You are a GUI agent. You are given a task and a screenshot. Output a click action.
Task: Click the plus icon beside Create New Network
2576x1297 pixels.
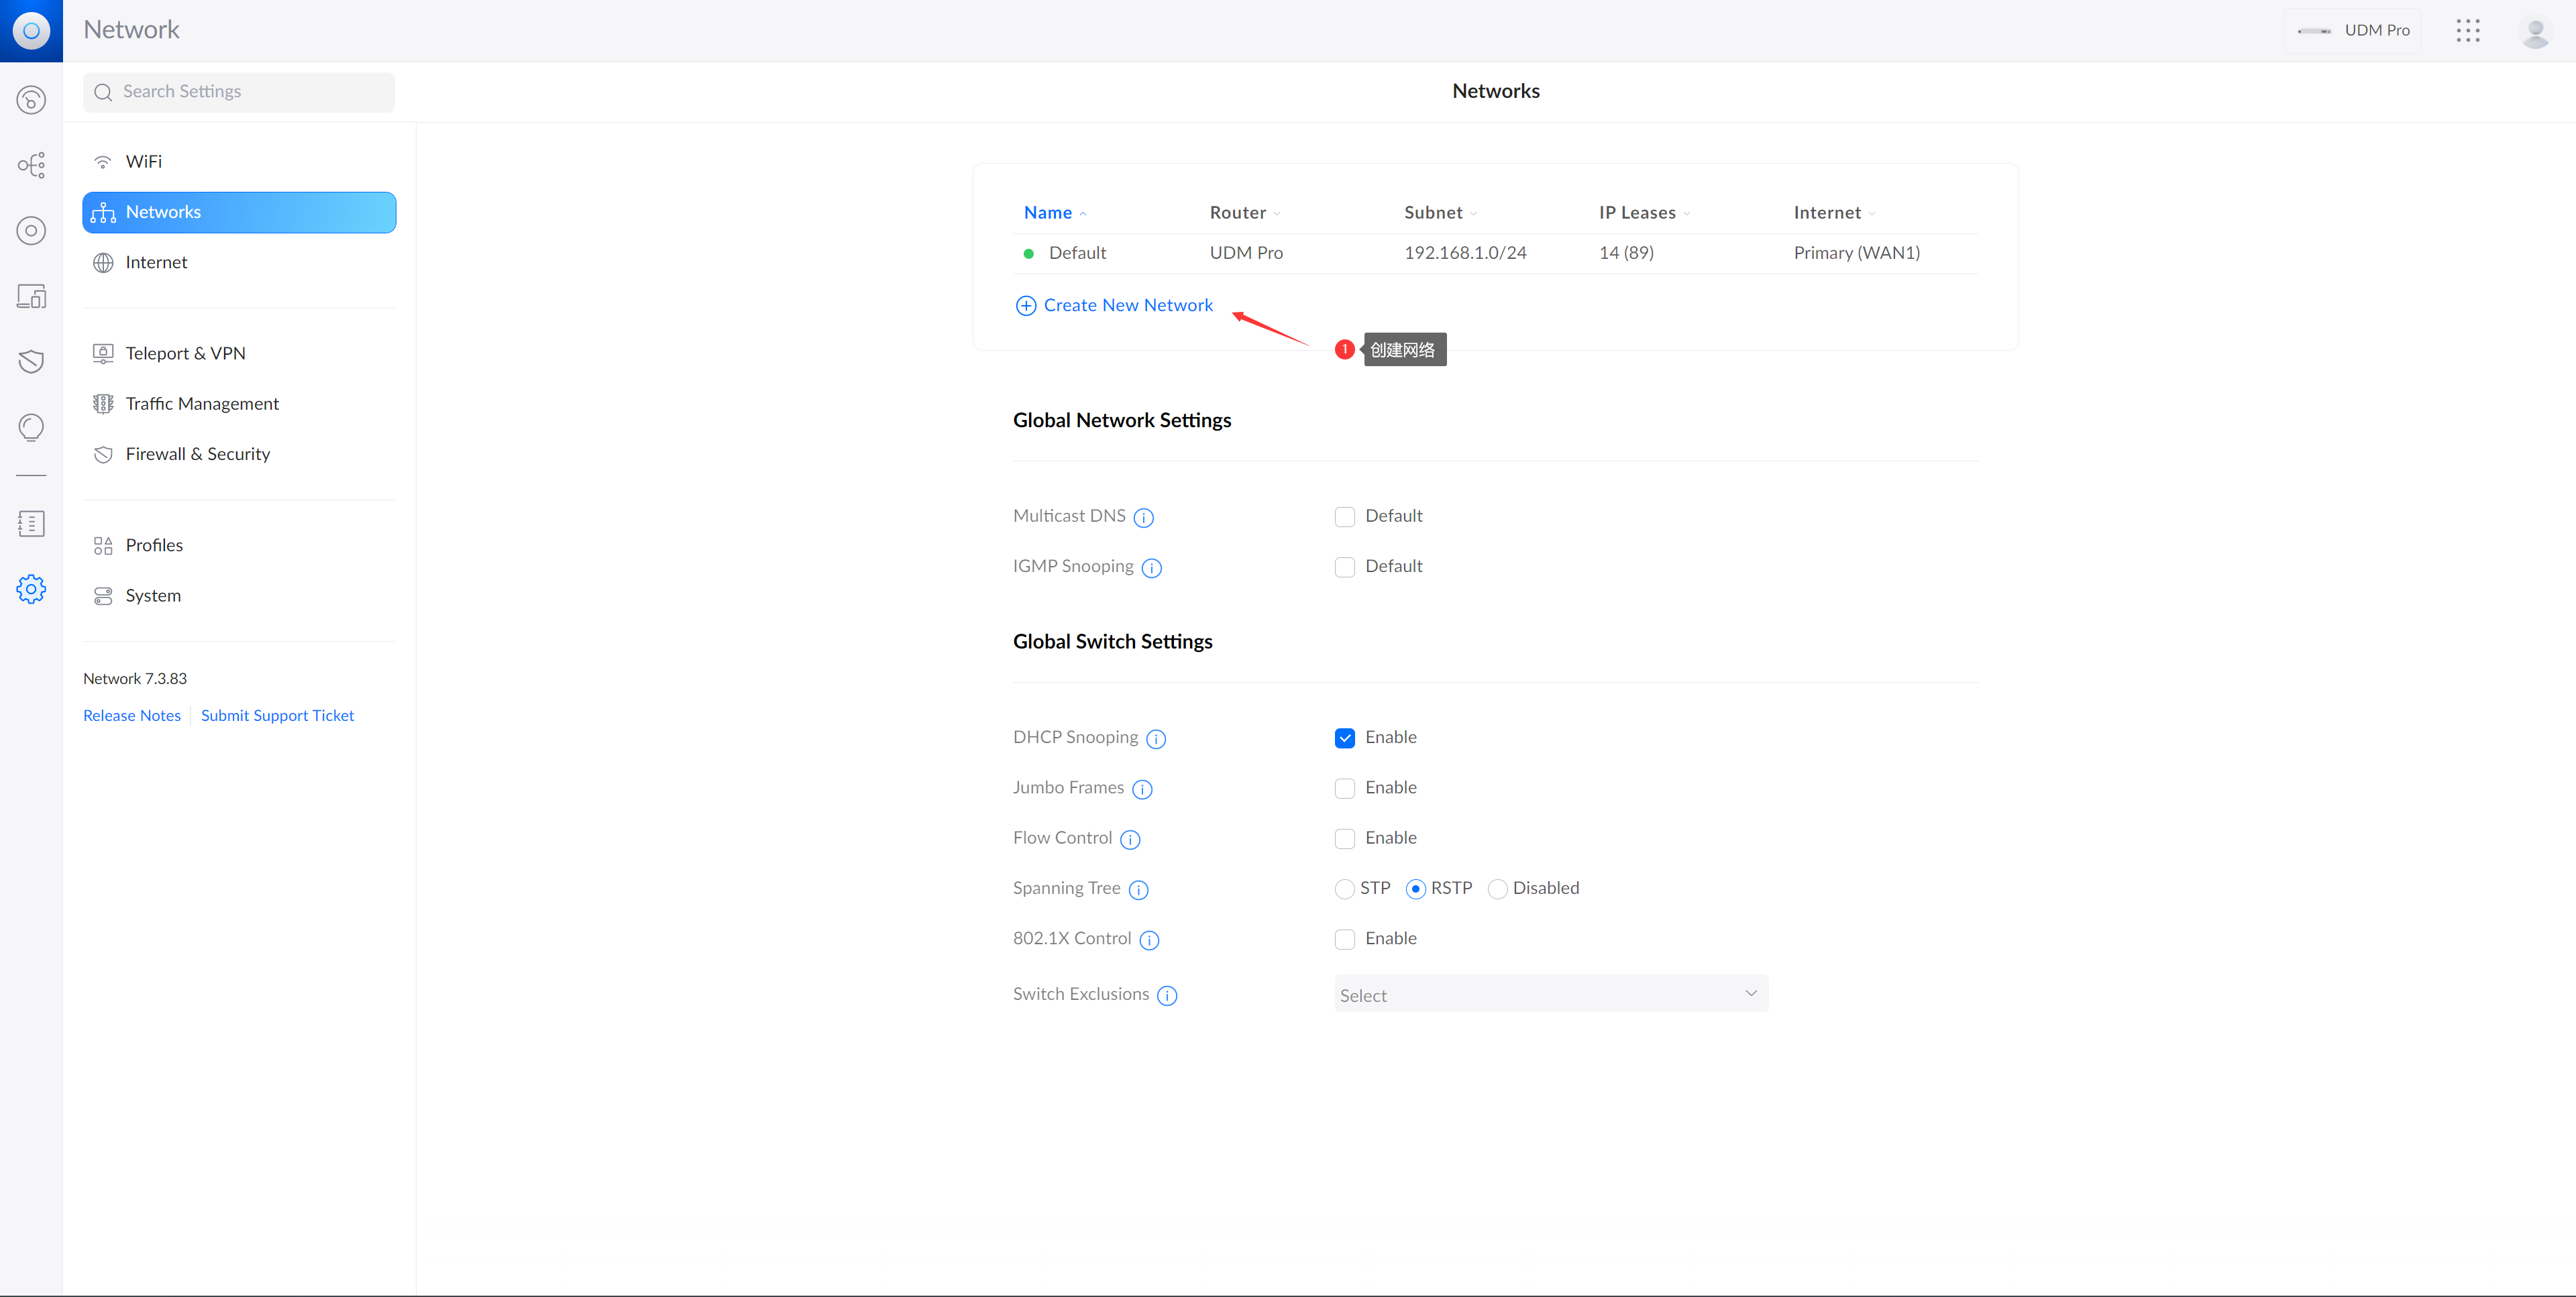[1025, 306]
